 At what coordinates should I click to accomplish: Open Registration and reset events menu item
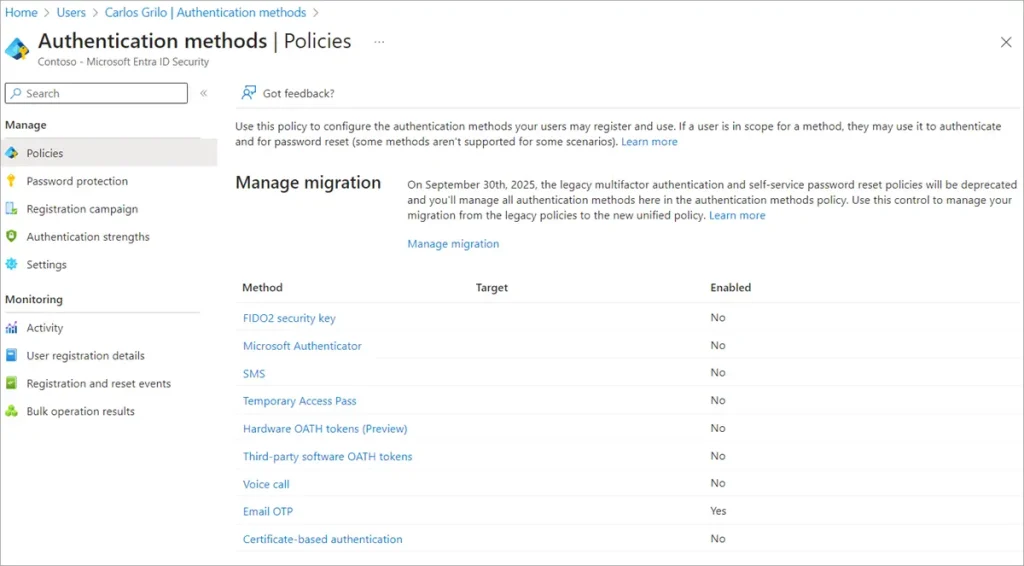(98, 383)
